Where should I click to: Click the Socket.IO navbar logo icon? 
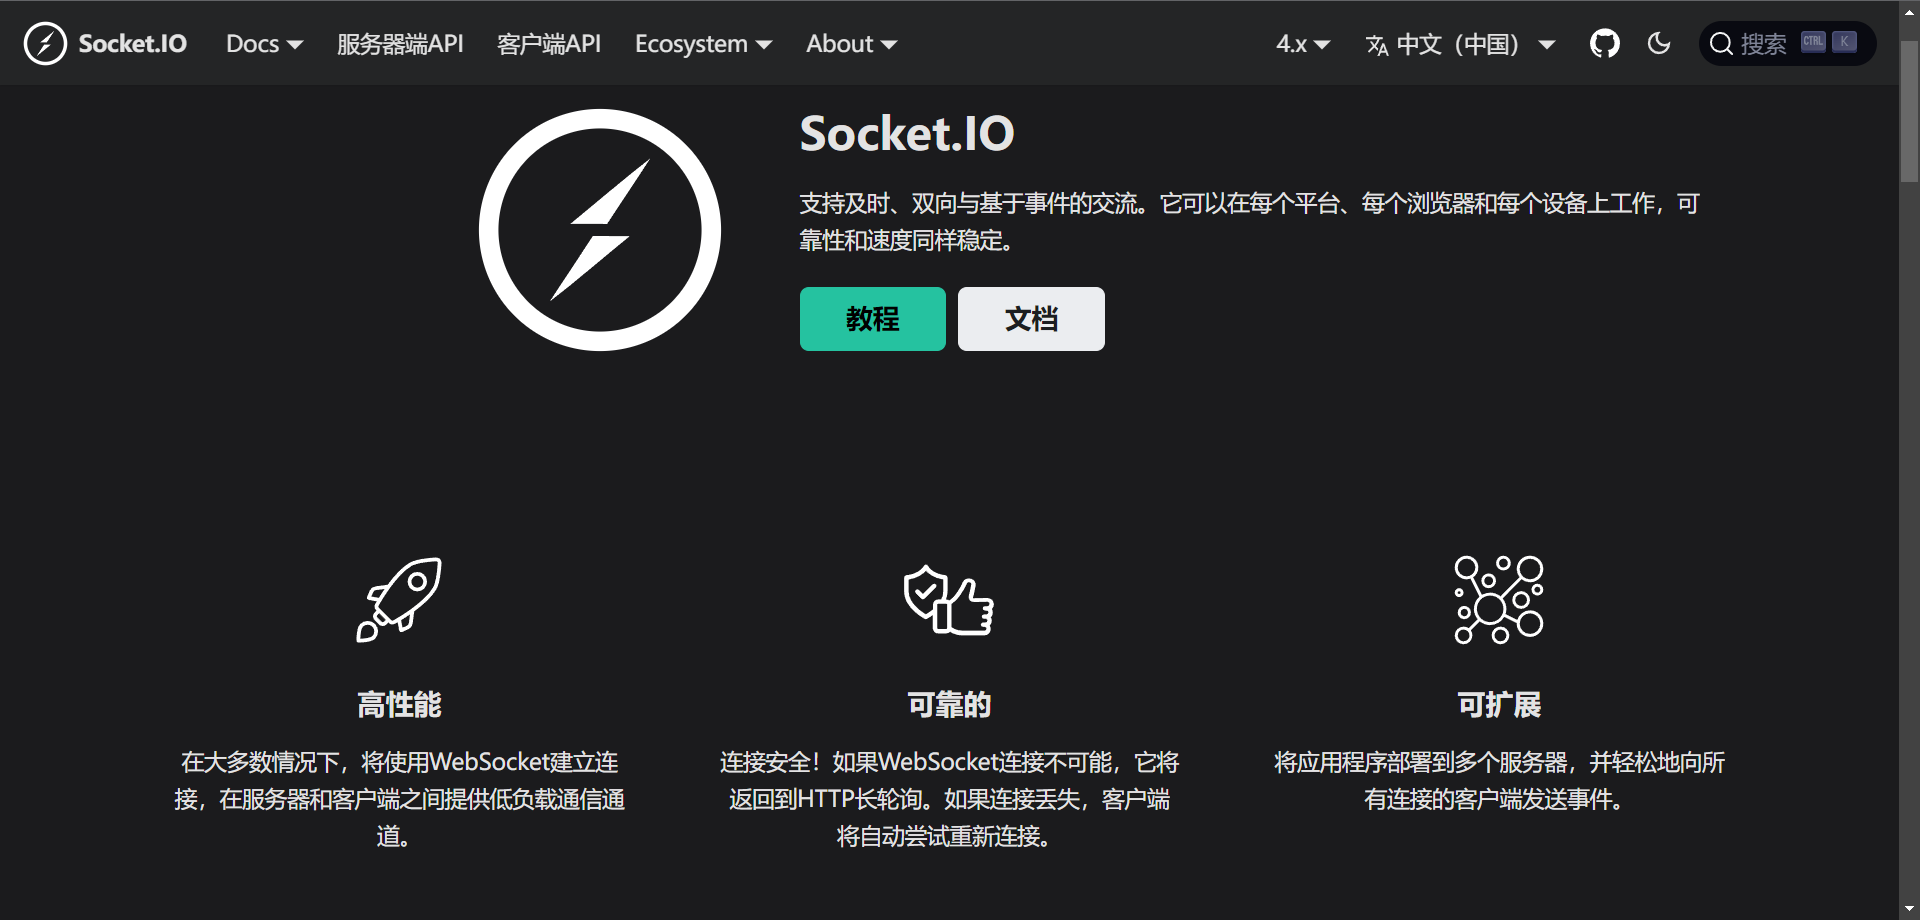pyautogui.click(x=45, y=44)
